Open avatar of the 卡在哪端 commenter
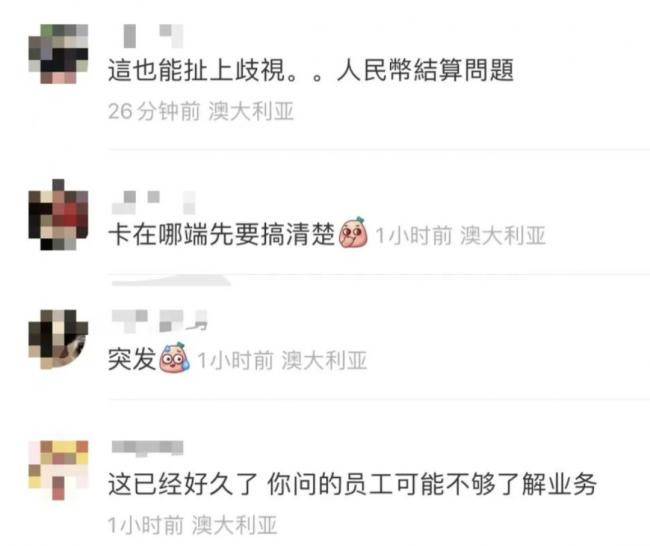Screen dimensions: 650x546 [x=58, y=215]
